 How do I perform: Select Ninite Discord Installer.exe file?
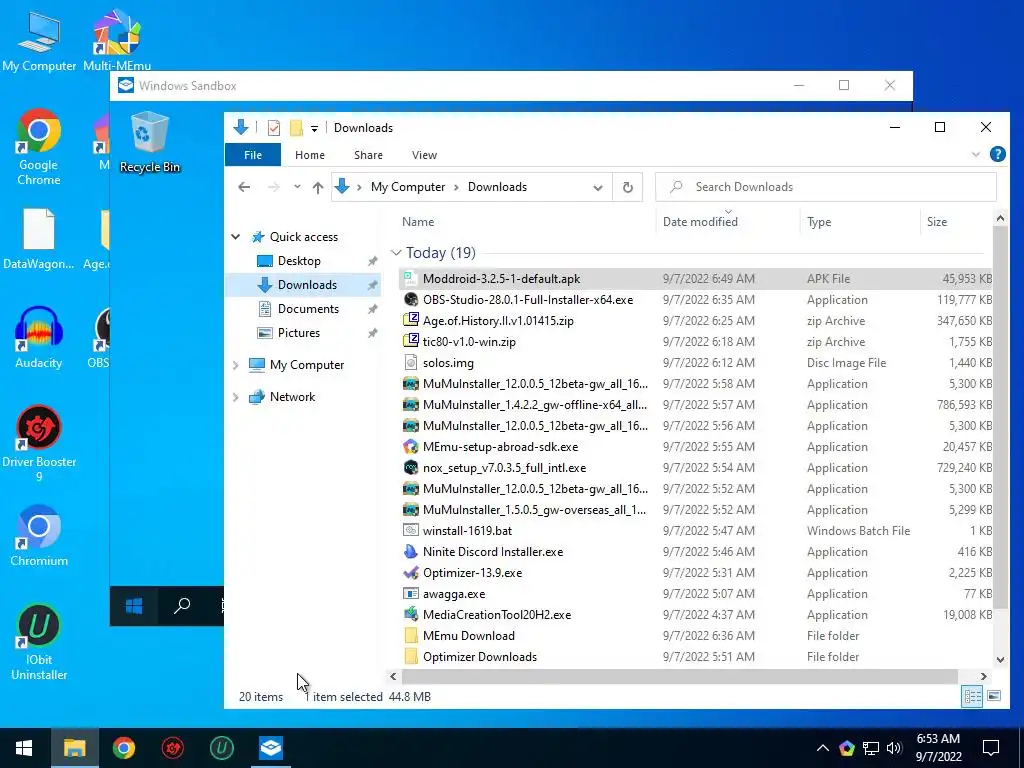pos(696,552)
